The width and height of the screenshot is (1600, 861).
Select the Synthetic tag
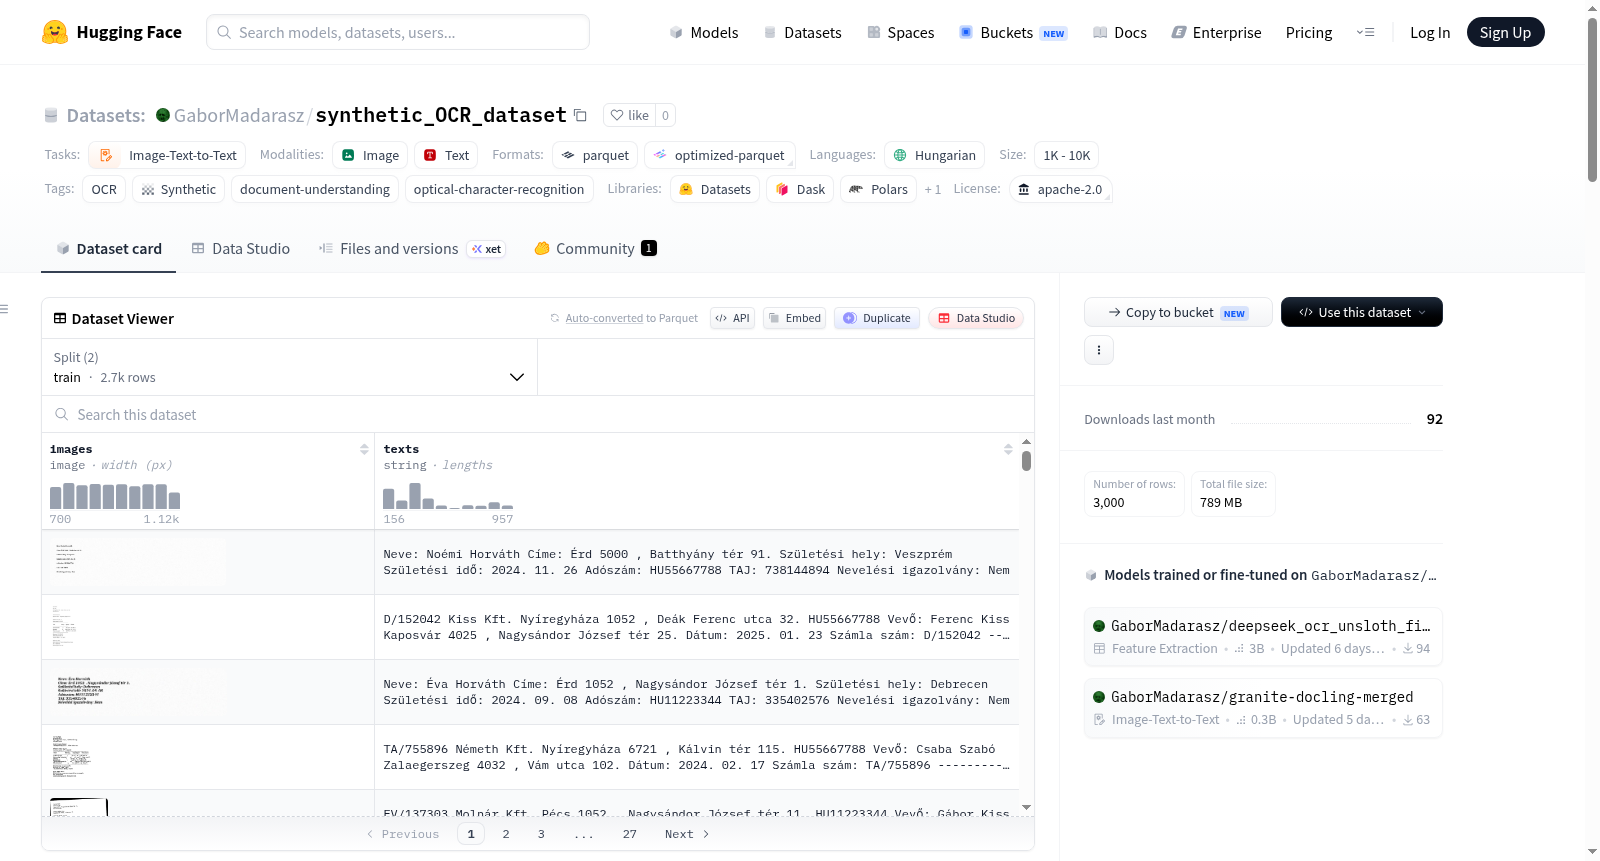click(178, 189)
